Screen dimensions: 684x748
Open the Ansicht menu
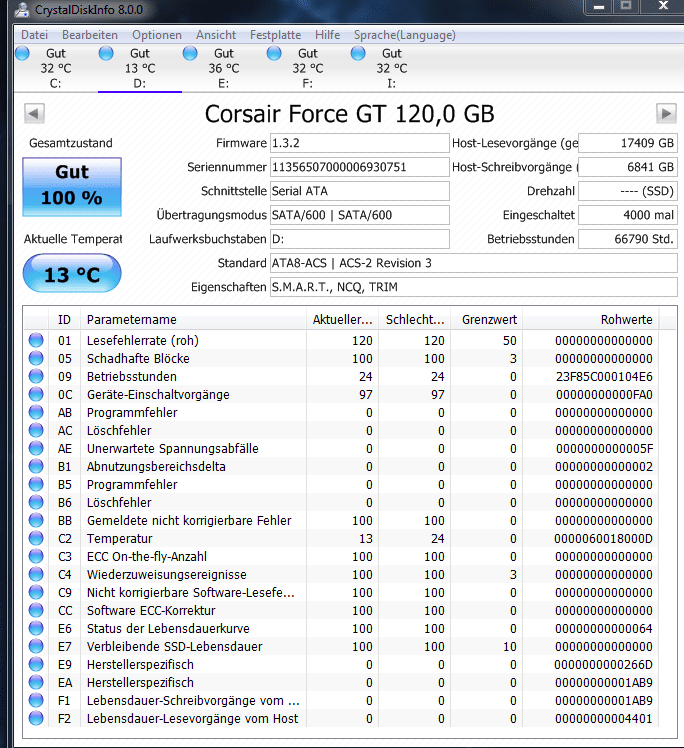click(x=216, y=35)
